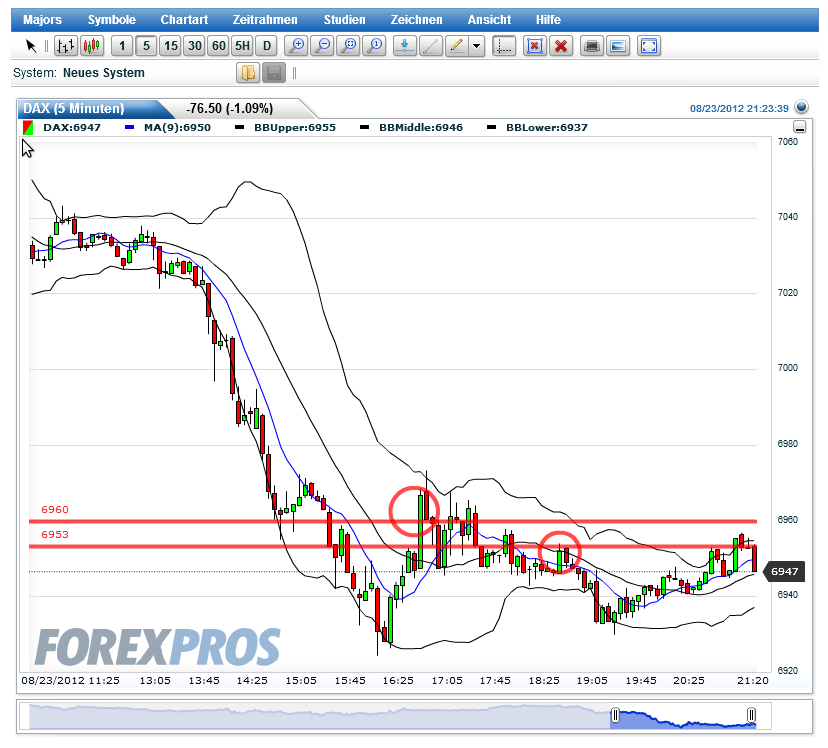
Task: Open the Zeitrahmen menu
Action: click(265, 20)
